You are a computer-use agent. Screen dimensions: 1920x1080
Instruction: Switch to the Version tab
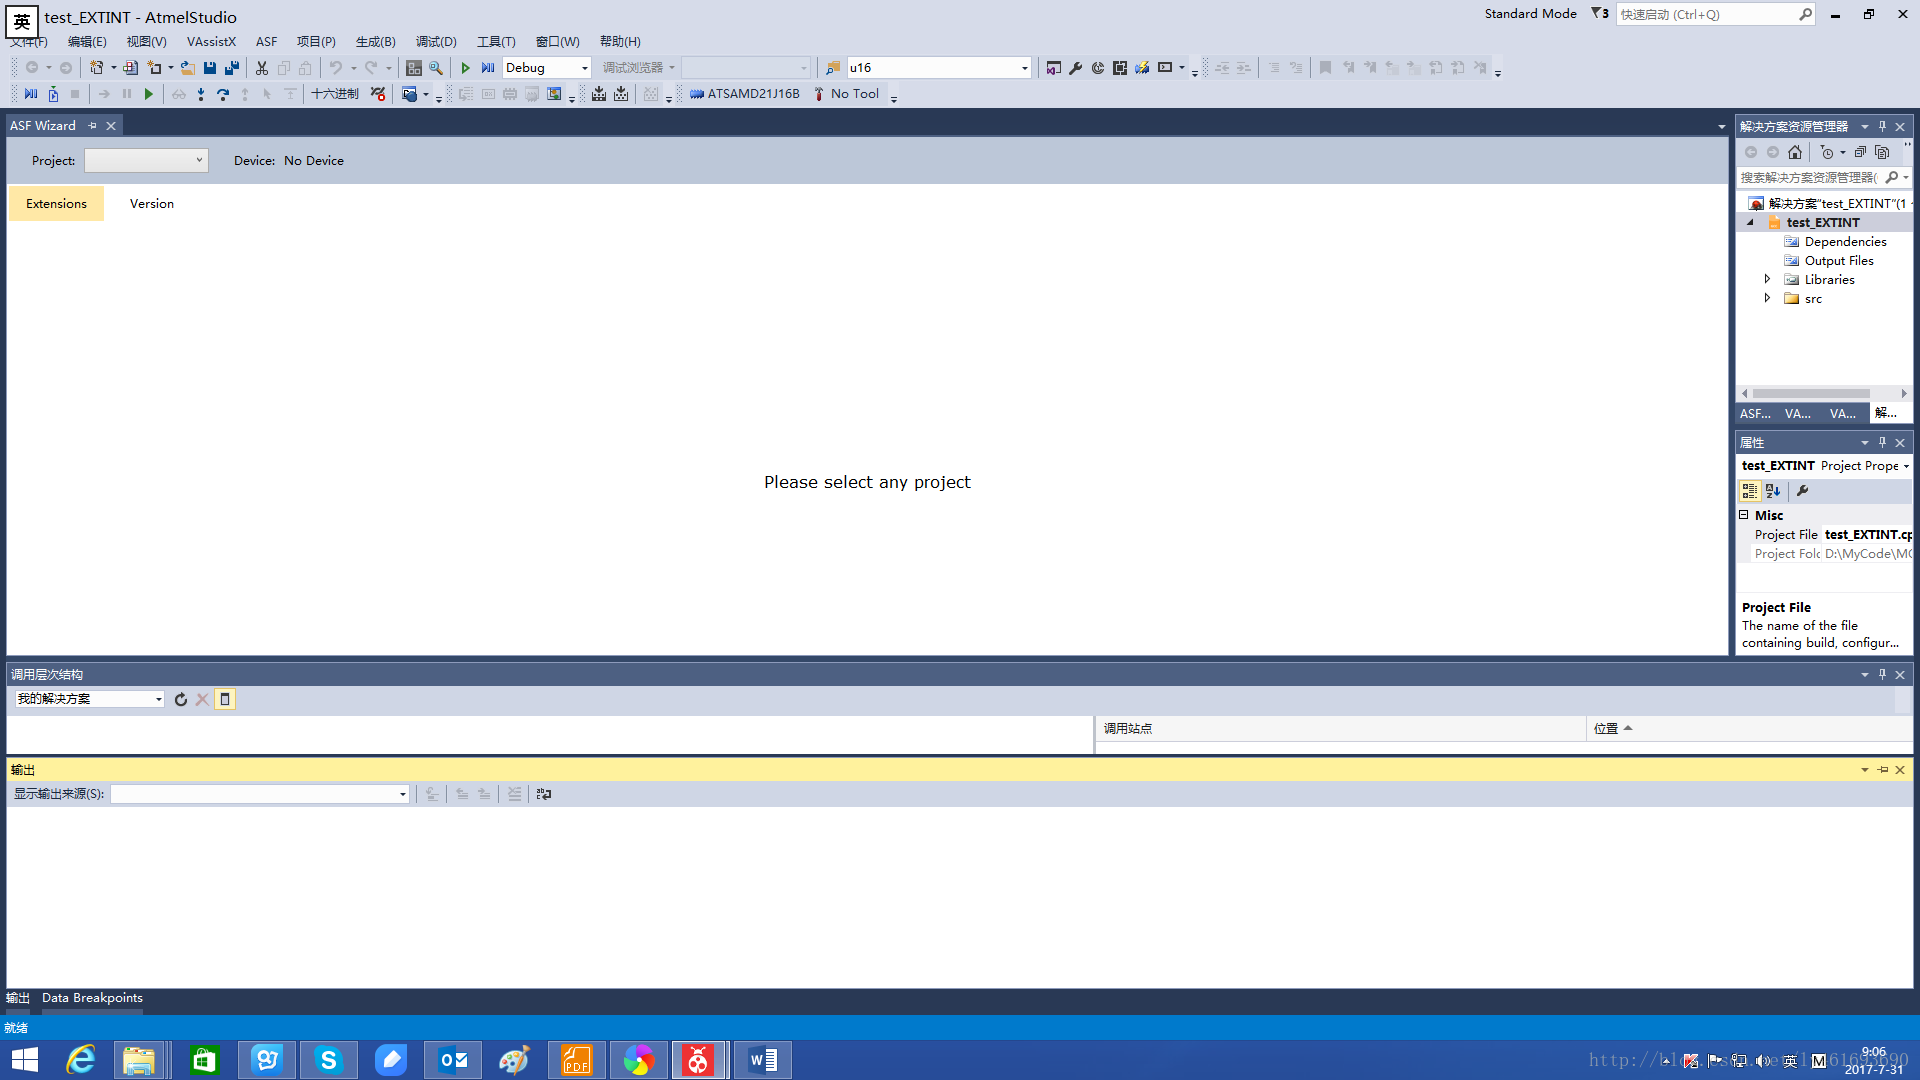click(x=152, y=204)
